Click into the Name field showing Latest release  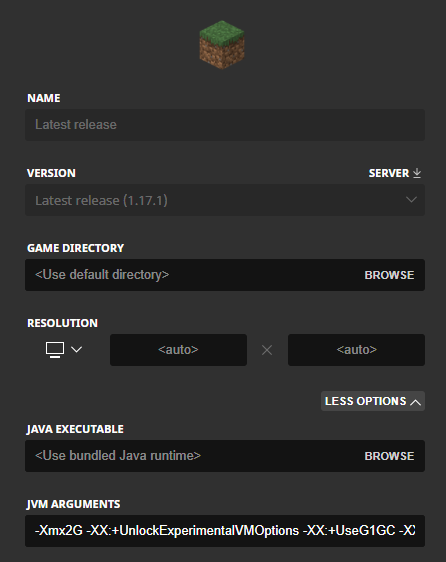click(225, 125)
